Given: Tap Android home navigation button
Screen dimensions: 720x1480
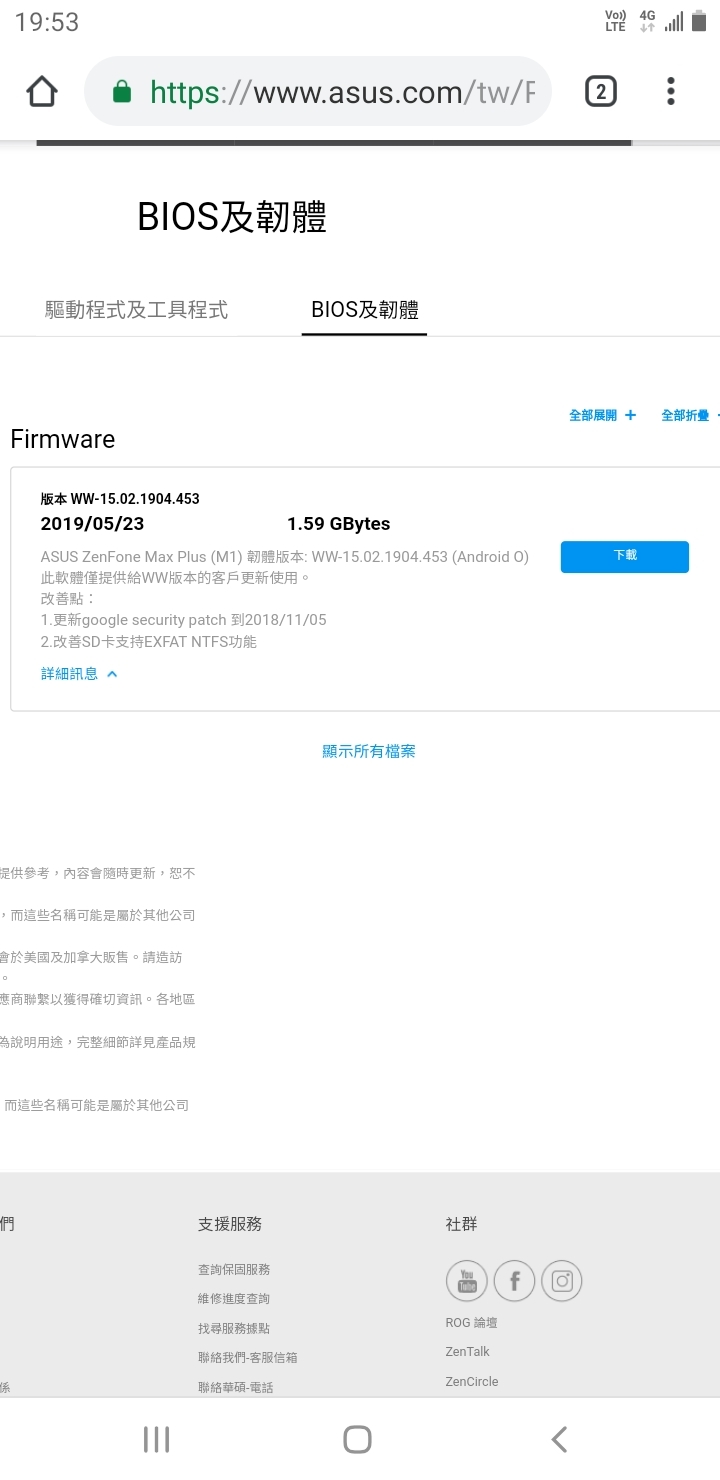Looking at the screenshot, I should (x=357, y=1439).
